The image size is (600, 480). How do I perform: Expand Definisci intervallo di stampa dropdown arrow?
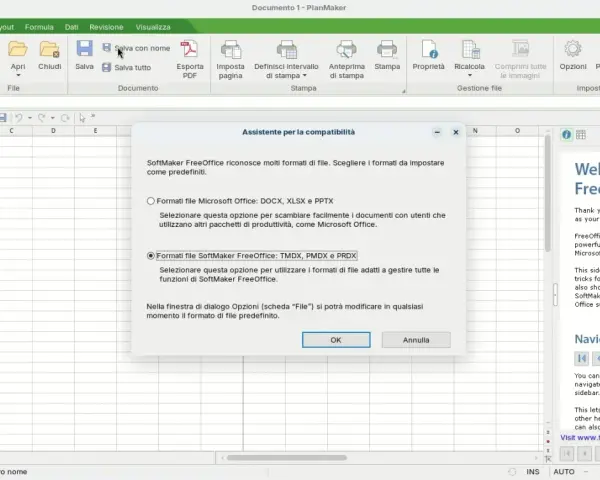(x=305, y=75)
